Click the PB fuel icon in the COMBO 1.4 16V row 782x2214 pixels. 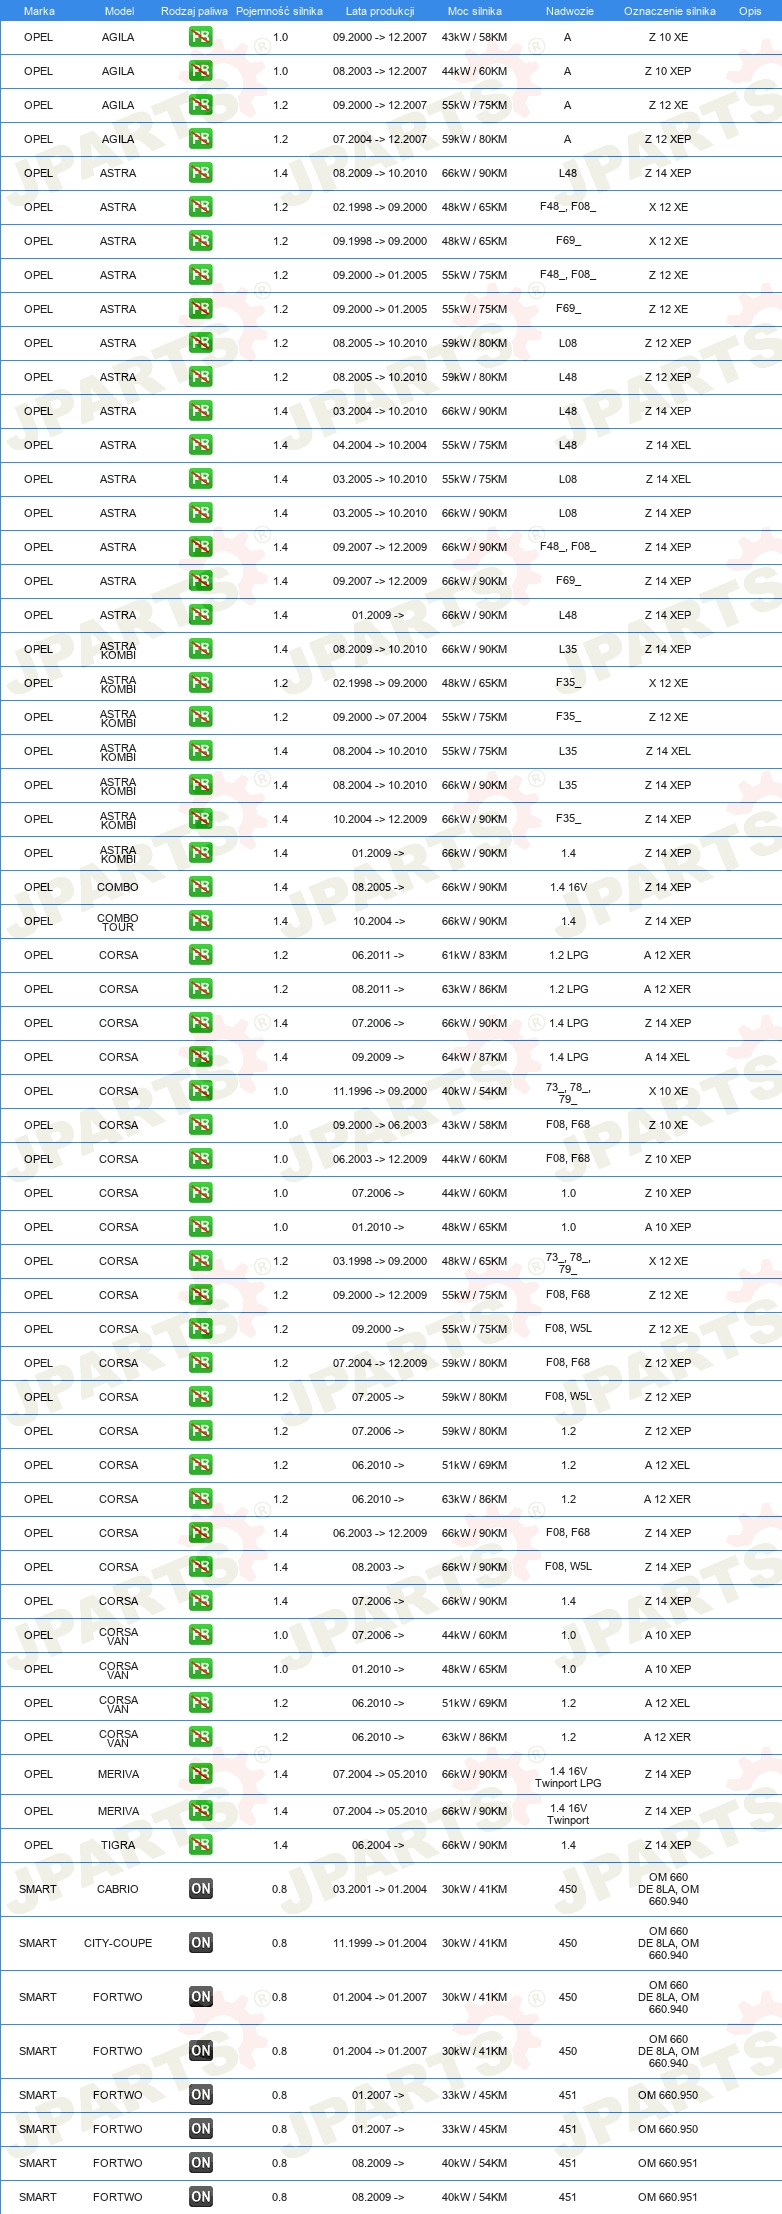point(200,887)
